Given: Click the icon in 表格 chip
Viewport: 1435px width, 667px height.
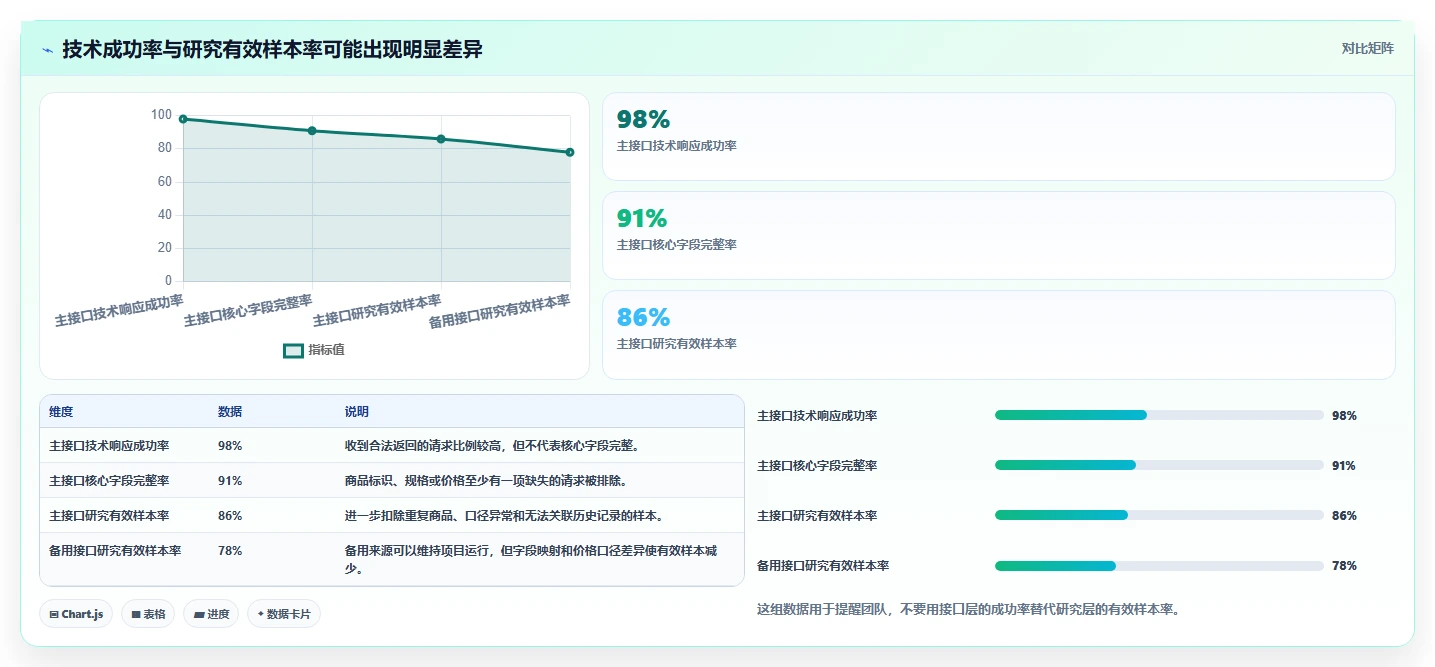Looking at the screenshot, I should point(136,615).
